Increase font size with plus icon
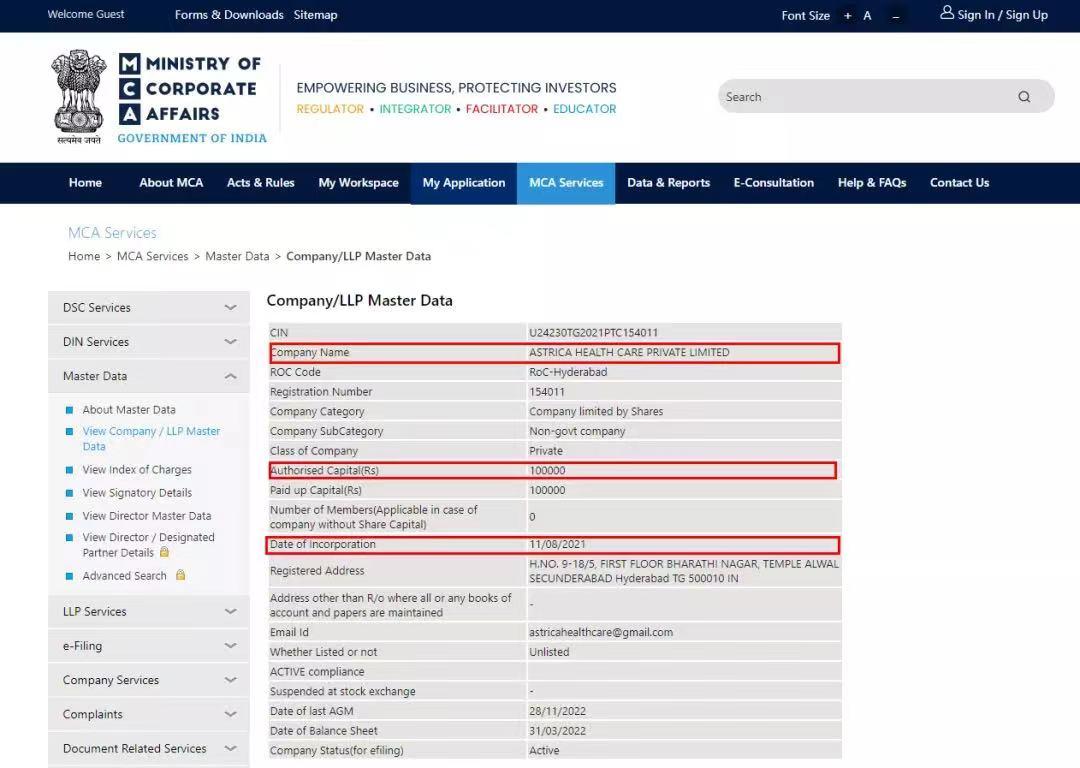This screenshot has width=1080, height=768. [848, 16]
